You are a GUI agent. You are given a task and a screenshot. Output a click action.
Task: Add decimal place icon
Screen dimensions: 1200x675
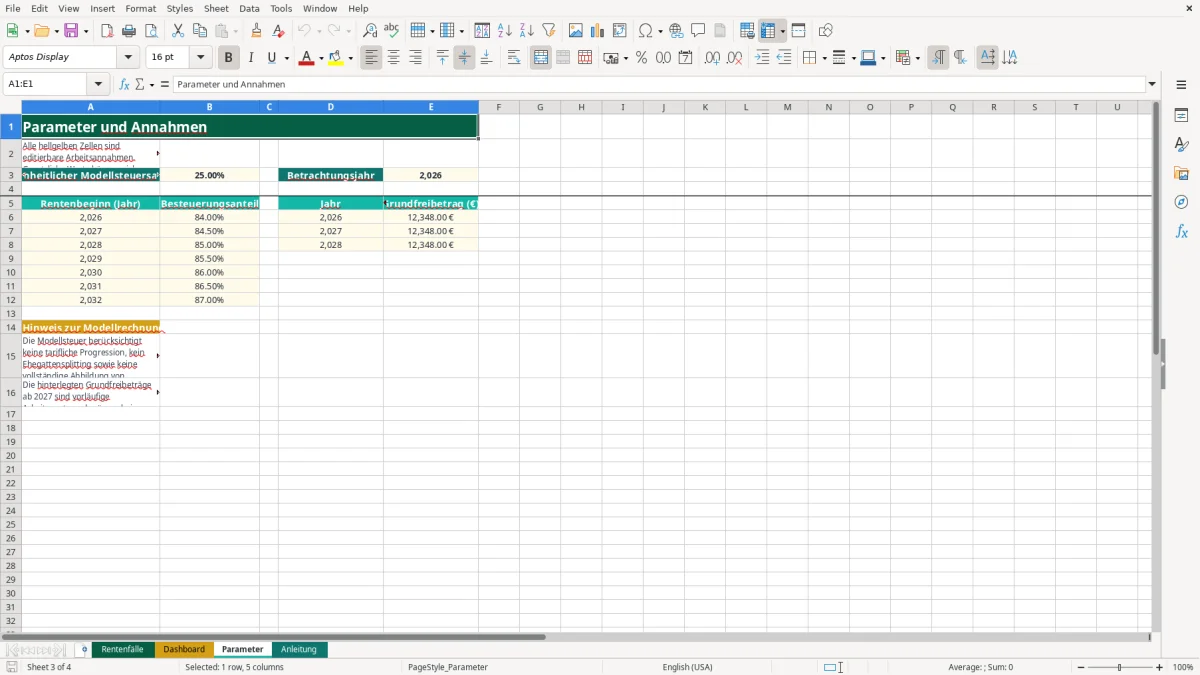point(712,58)
